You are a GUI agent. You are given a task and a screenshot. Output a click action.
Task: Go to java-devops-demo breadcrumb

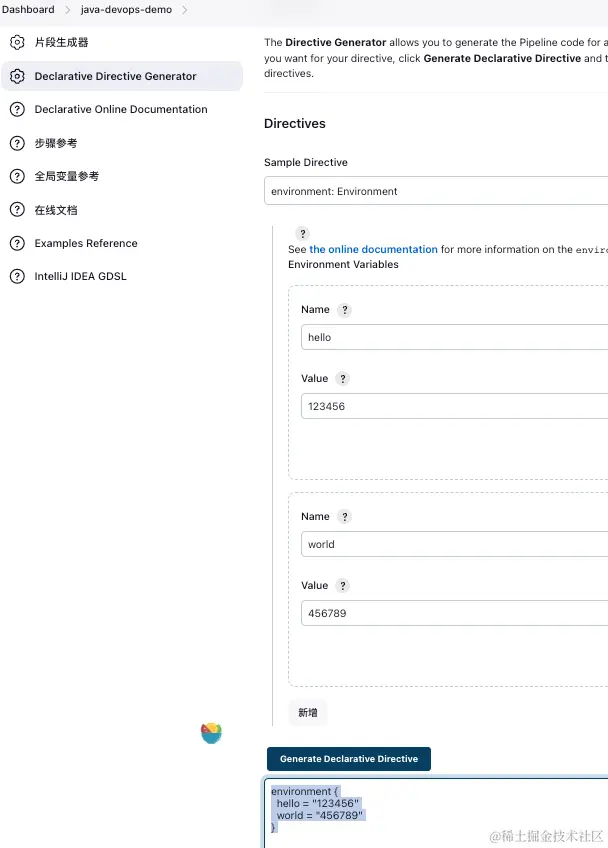[x=126, y=10]
